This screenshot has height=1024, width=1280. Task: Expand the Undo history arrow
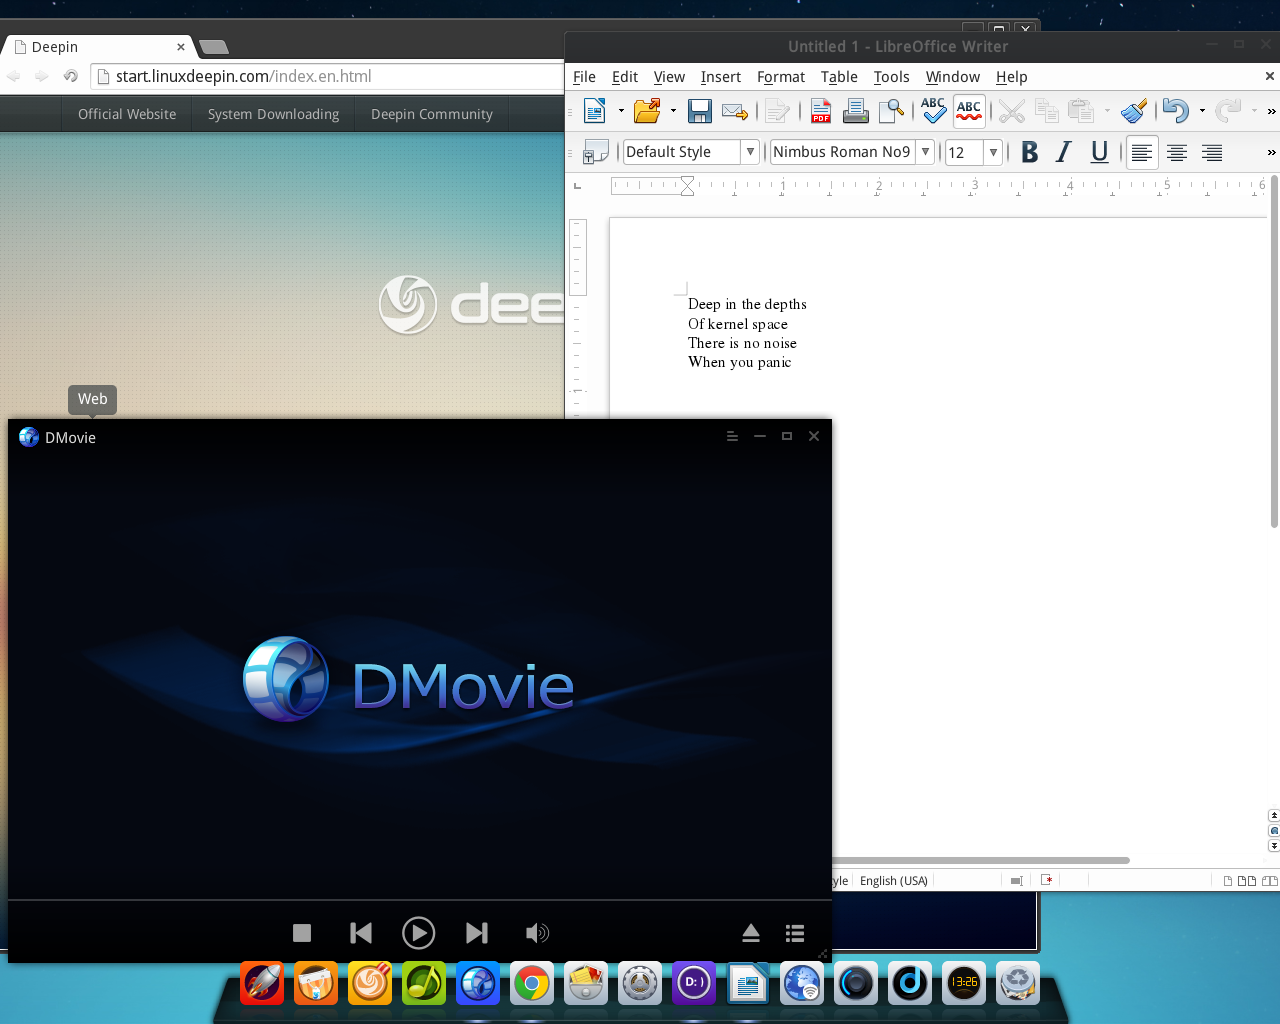tap(1202, 111)
